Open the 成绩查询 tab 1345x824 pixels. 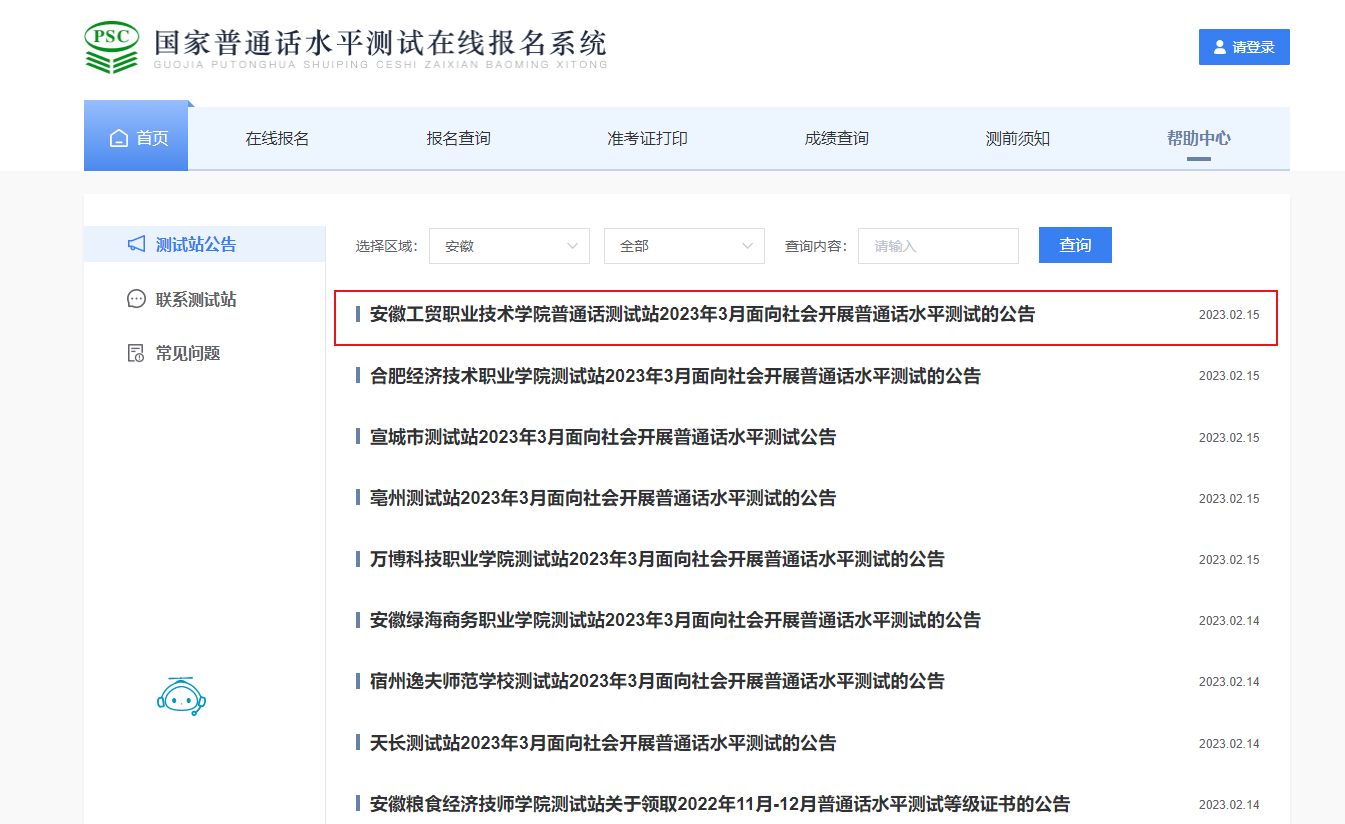click(836, 139)
